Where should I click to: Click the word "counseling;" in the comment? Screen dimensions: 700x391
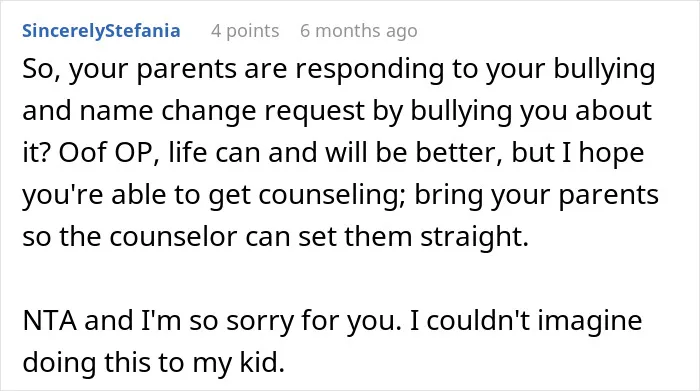[x=332, y=196]
